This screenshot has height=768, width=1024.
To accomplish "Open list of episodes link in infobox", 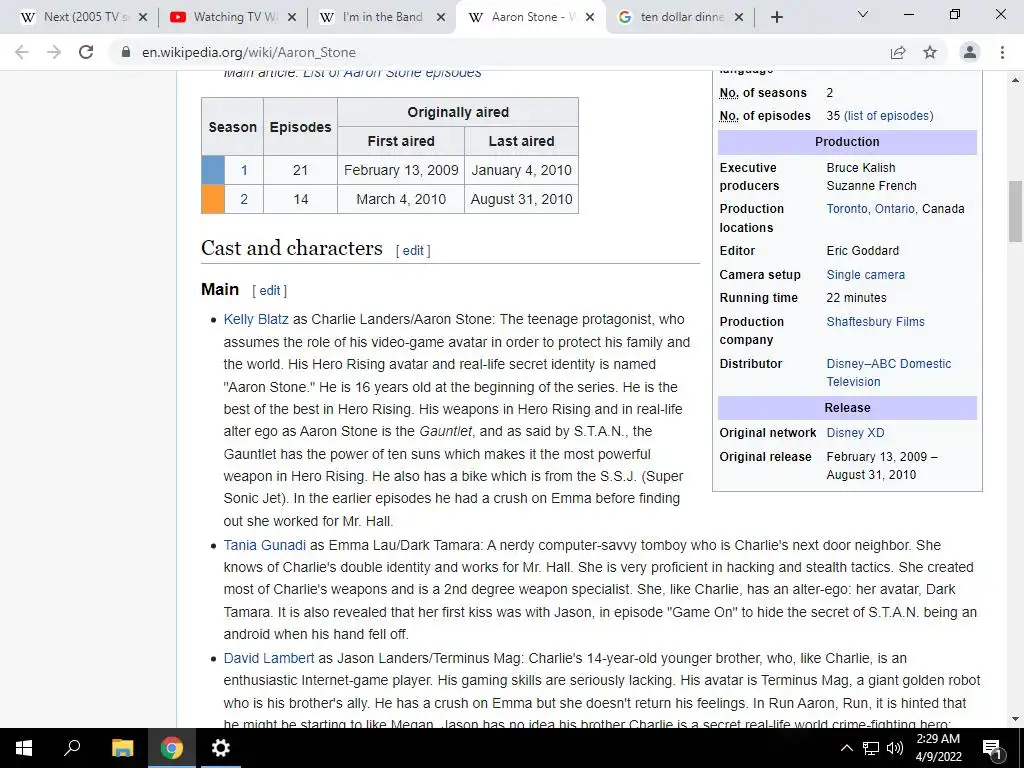I will tap(888, 116).
